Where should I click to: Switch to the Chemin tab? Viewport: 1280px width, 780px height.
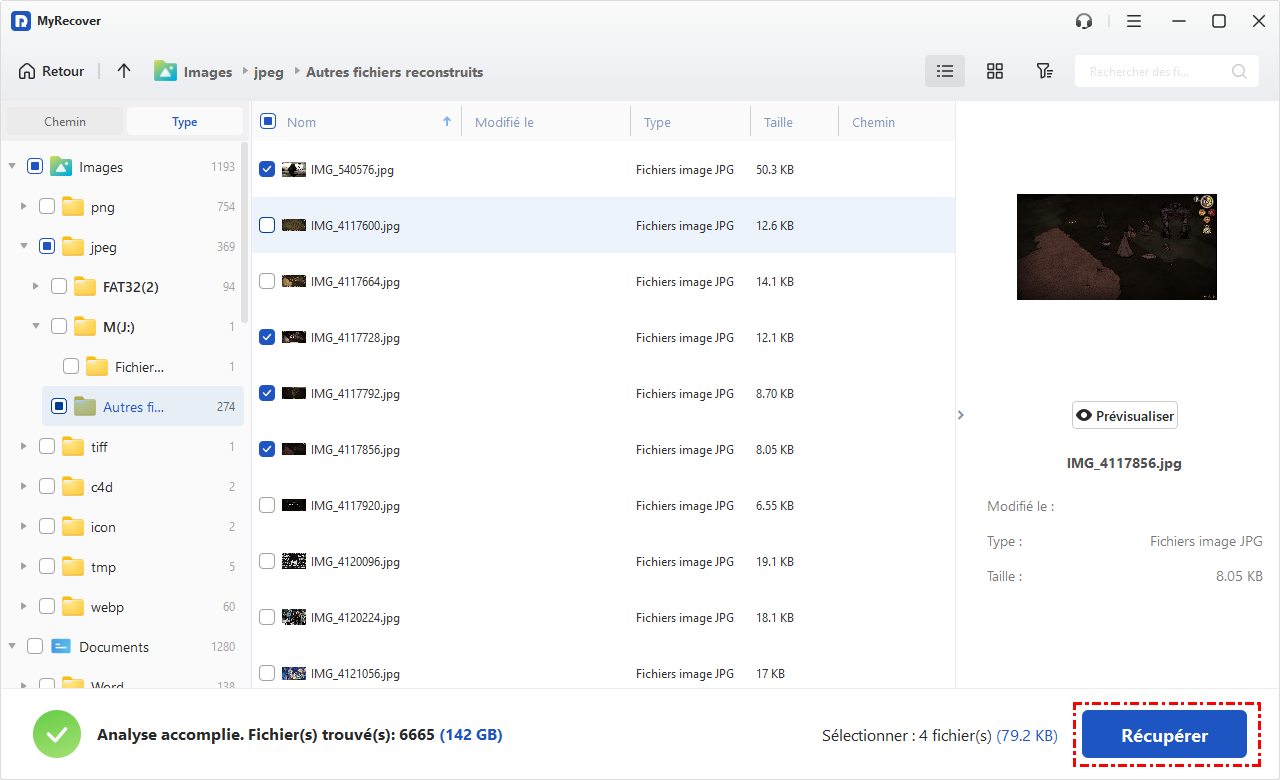(65, 122)
